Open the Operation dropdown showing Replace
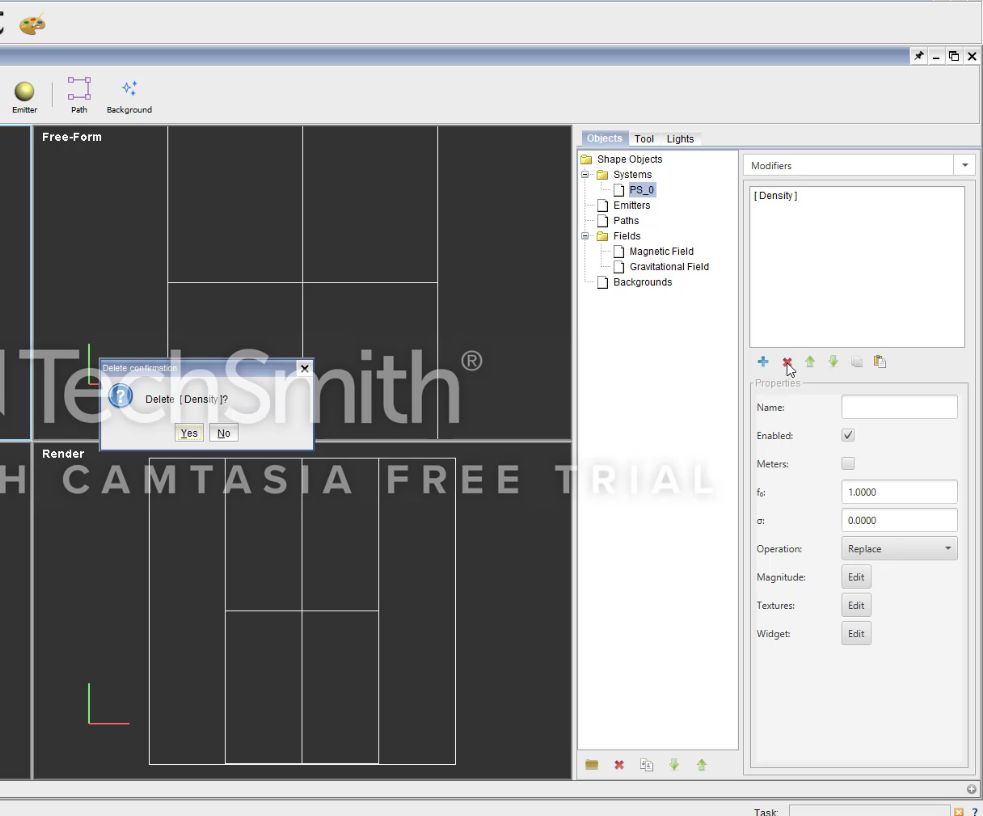This screenshot has width=983, height=816. point(899,548)
